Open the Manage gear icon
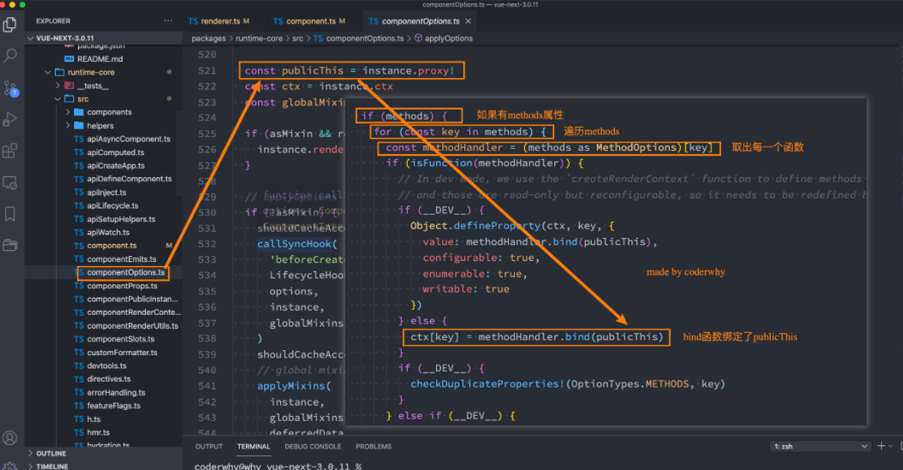Image resolution: width=903 pixels, height=470 pixels. pyautogui.click(x=10, y=465)
